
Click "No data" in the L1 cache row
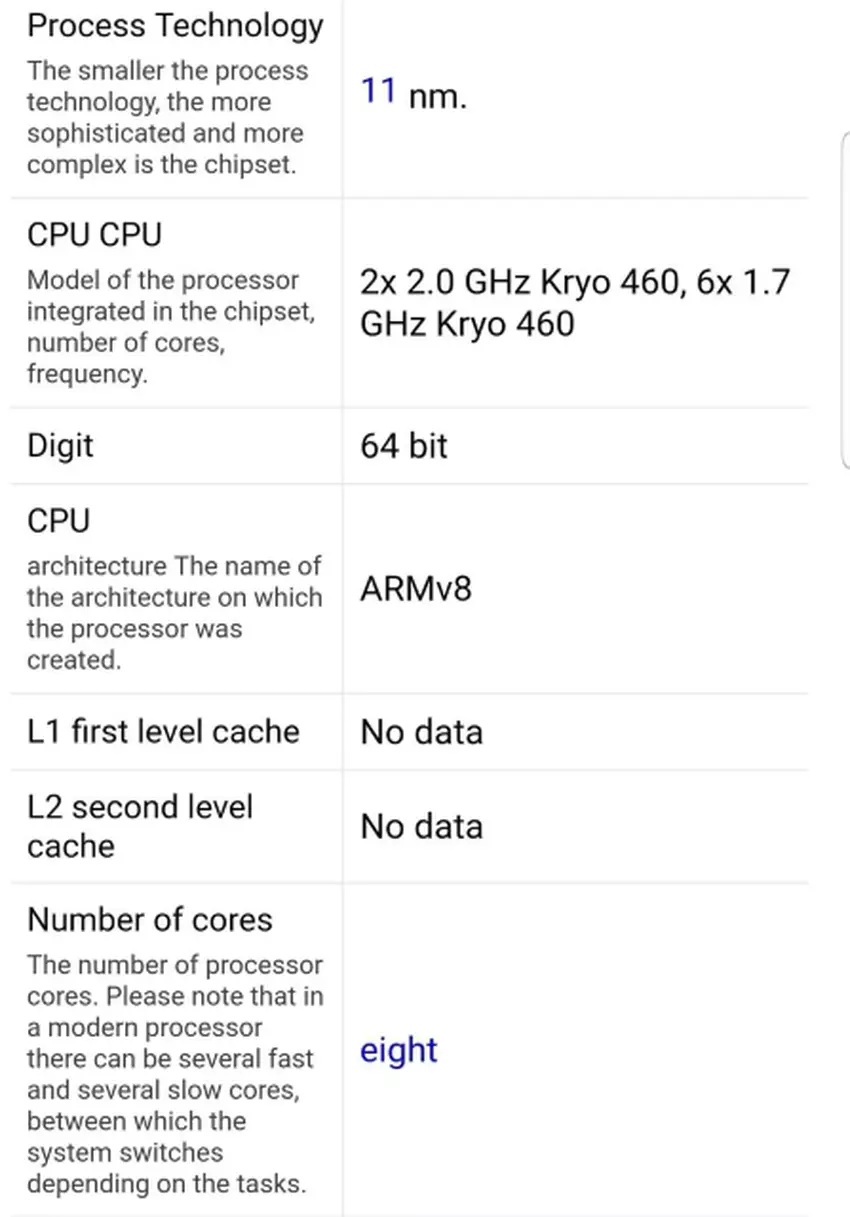pos(421,732)
